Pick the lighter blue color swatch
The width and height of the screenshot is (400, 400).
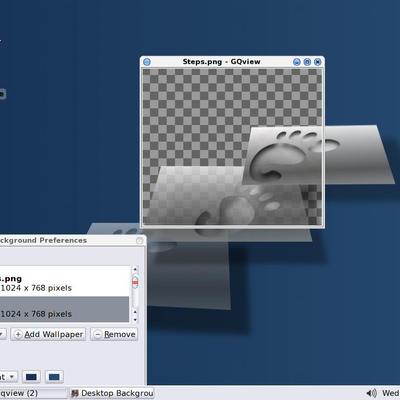tap(54, 377)
